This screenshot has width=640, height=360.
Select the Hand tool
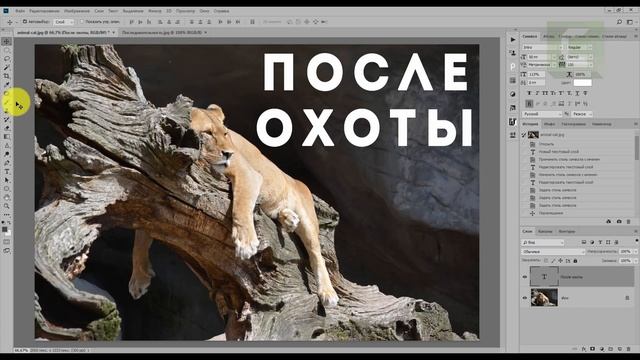point(7,198)
